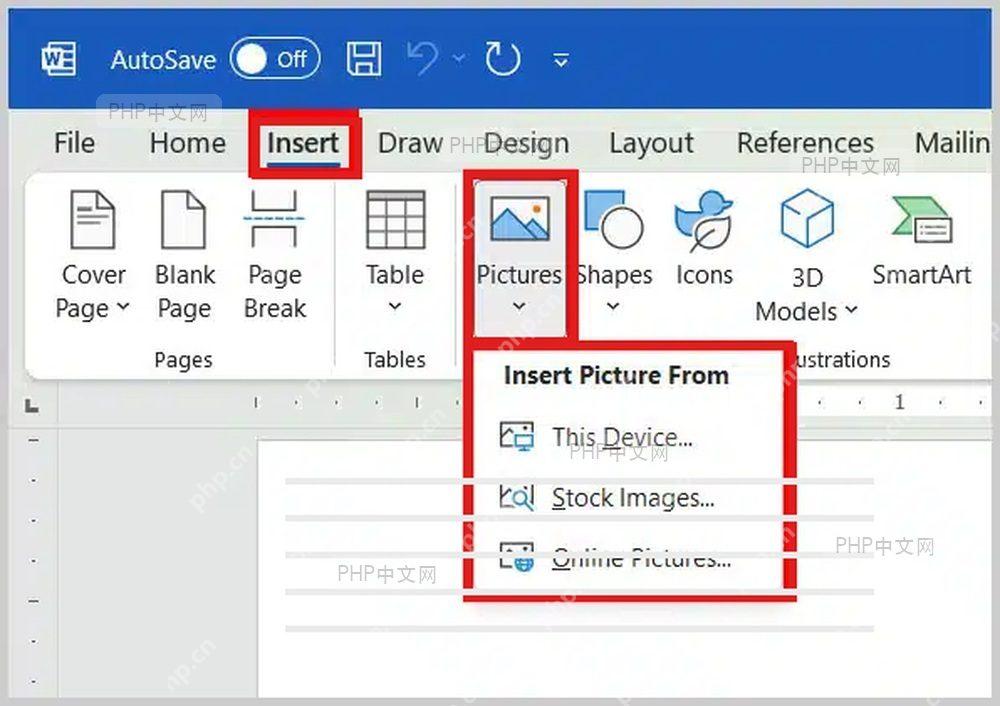The width and height of the screenshot is (1000, 706).
Task: Click the Shapes icon
Action: tap(614, 219)
